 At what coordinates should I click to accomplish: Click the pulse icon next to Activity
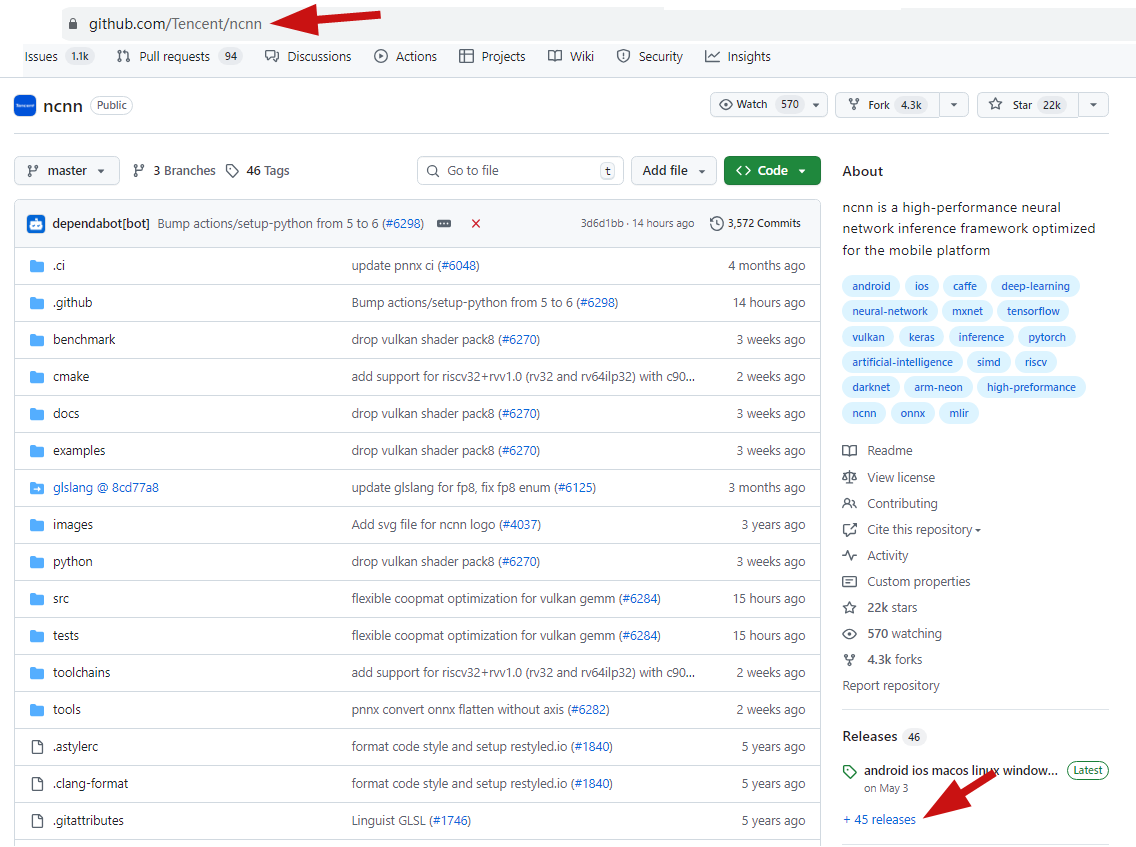850,556
